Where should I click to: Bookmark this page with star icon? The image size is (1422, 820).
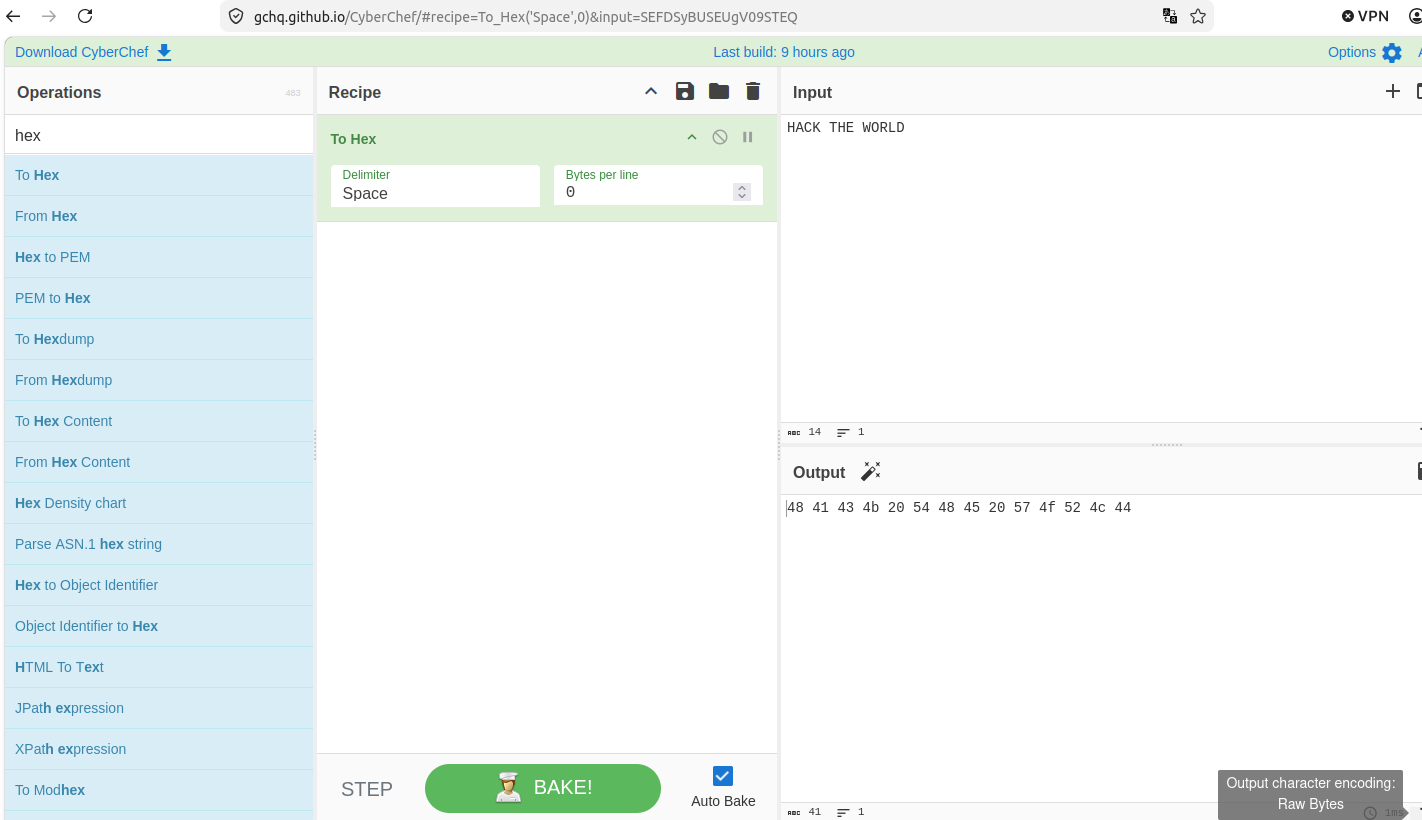pyautogui.click(x=1198, y=16)
